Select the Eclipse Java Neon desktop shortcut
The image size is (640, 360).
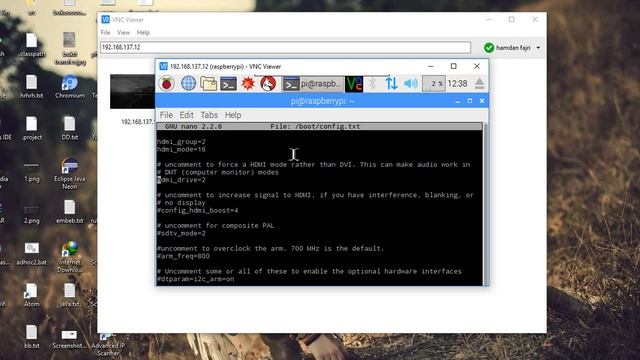70,174
